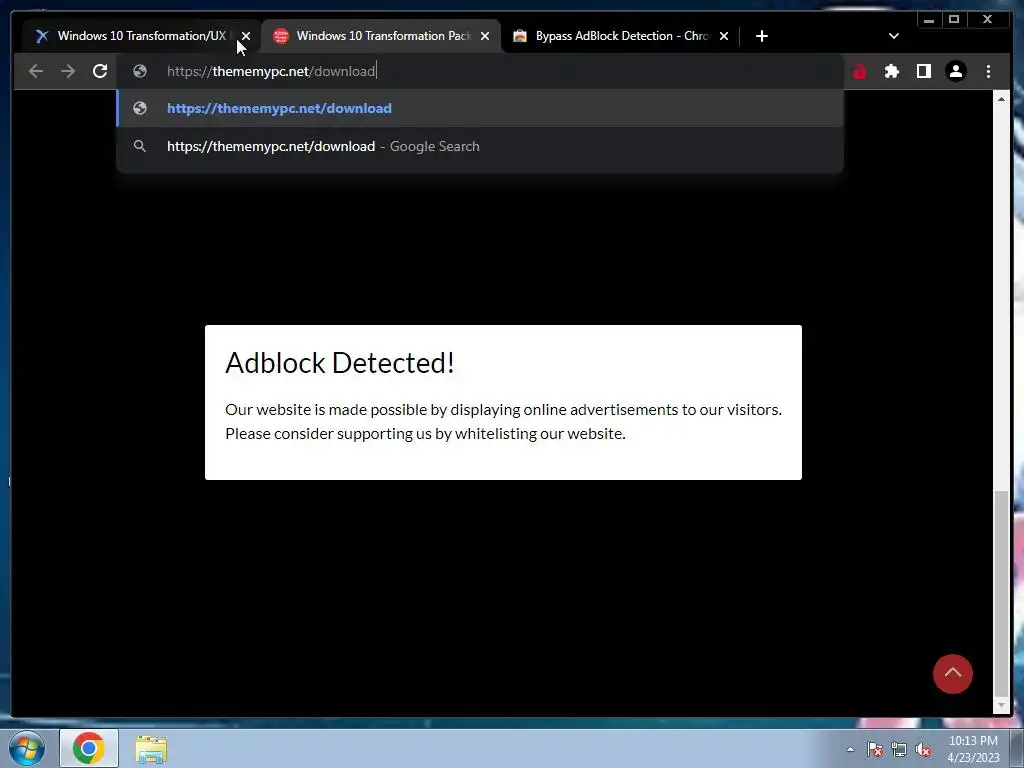Open the taskbar clock and date

[x=973, y=749]
